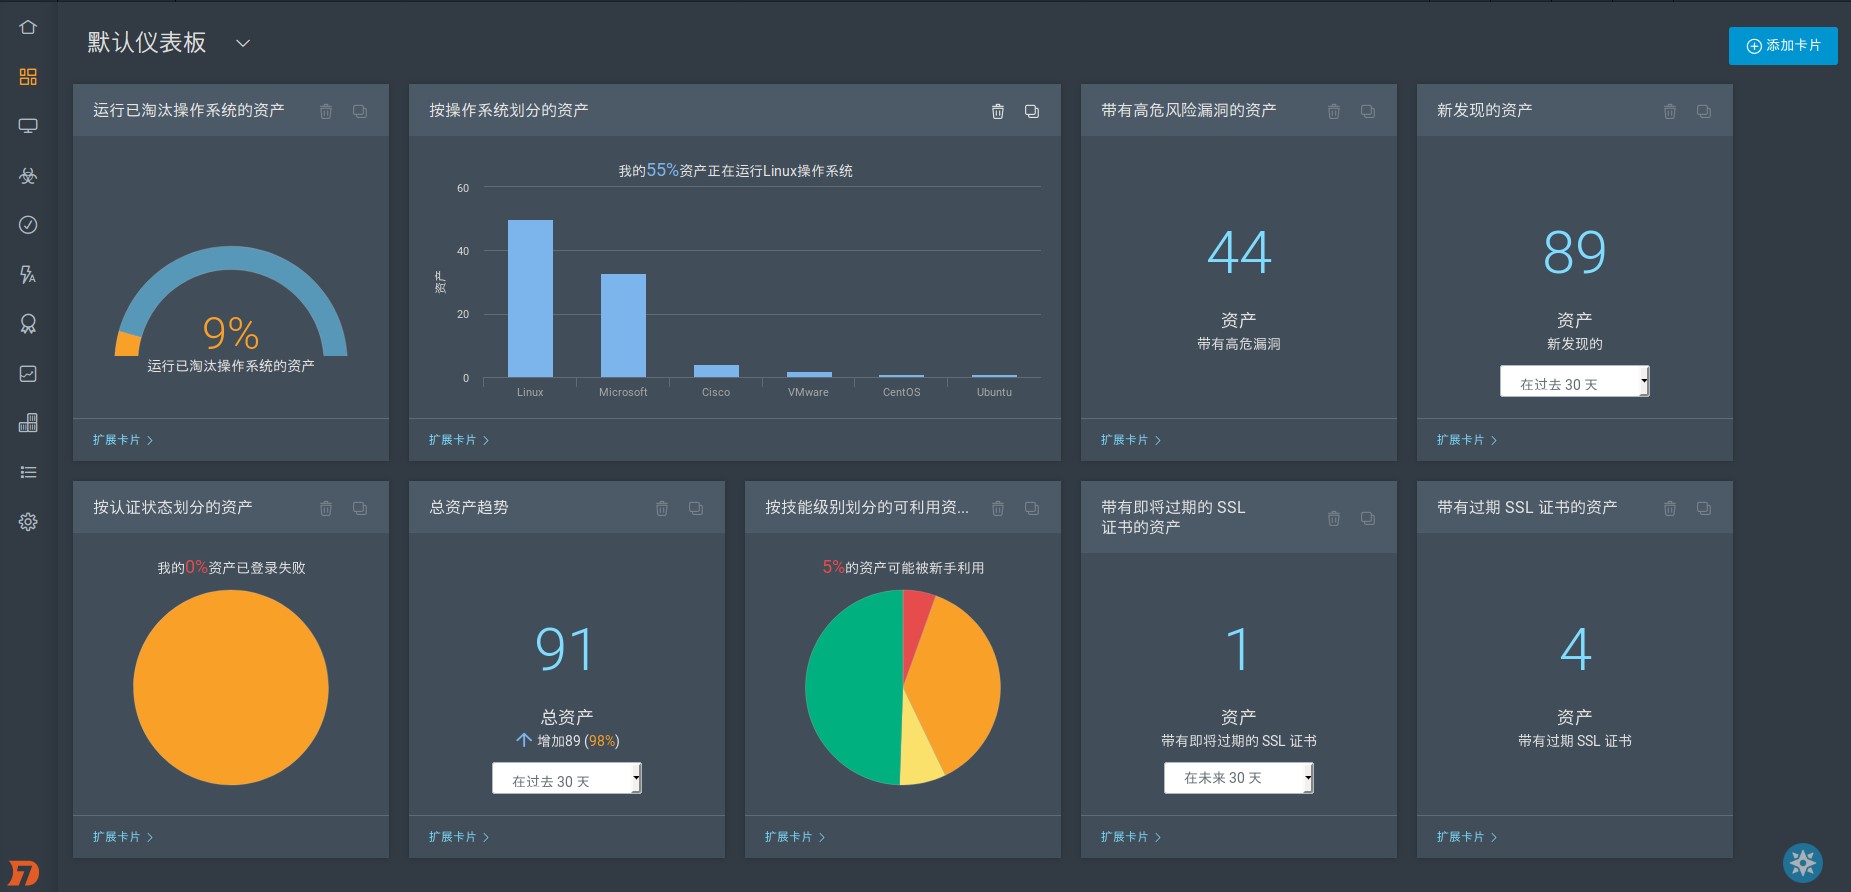Open the monitor assets icon in sidebar
Image resolution: width=1851 pixels, height=892 pixels.
click(x=28, y=126)
